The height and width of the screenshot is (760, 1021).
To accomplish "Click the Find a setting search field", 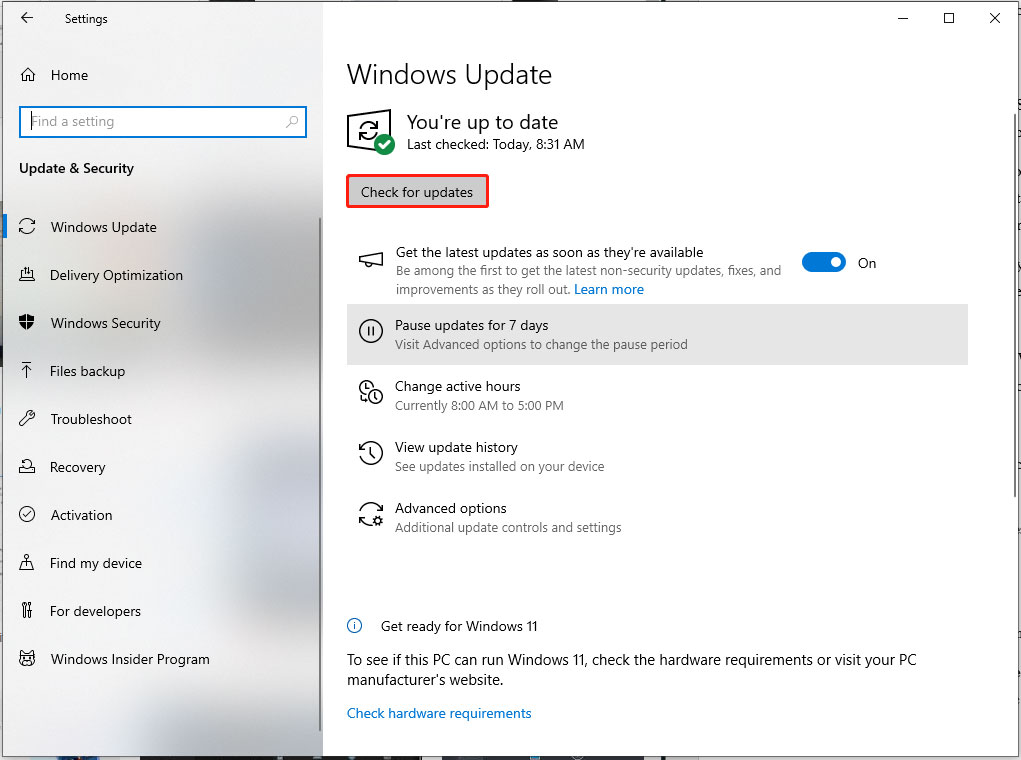I will coord(163,122).
